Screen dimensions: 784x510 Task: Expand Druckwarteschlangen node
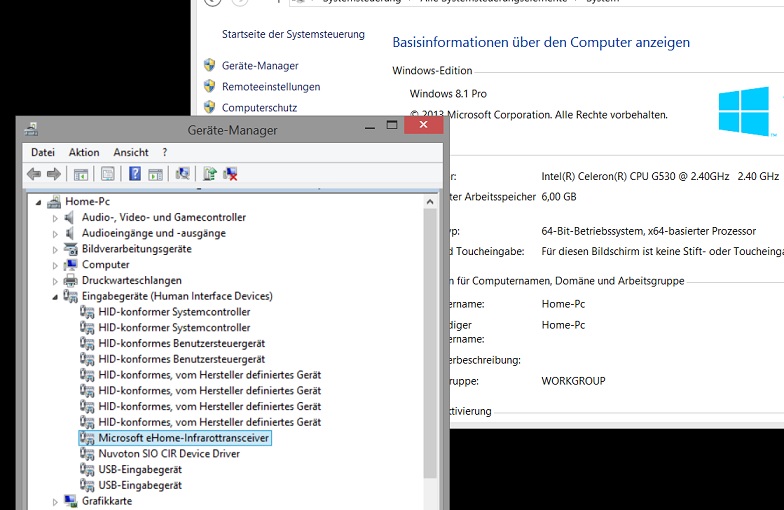point(55,281)
